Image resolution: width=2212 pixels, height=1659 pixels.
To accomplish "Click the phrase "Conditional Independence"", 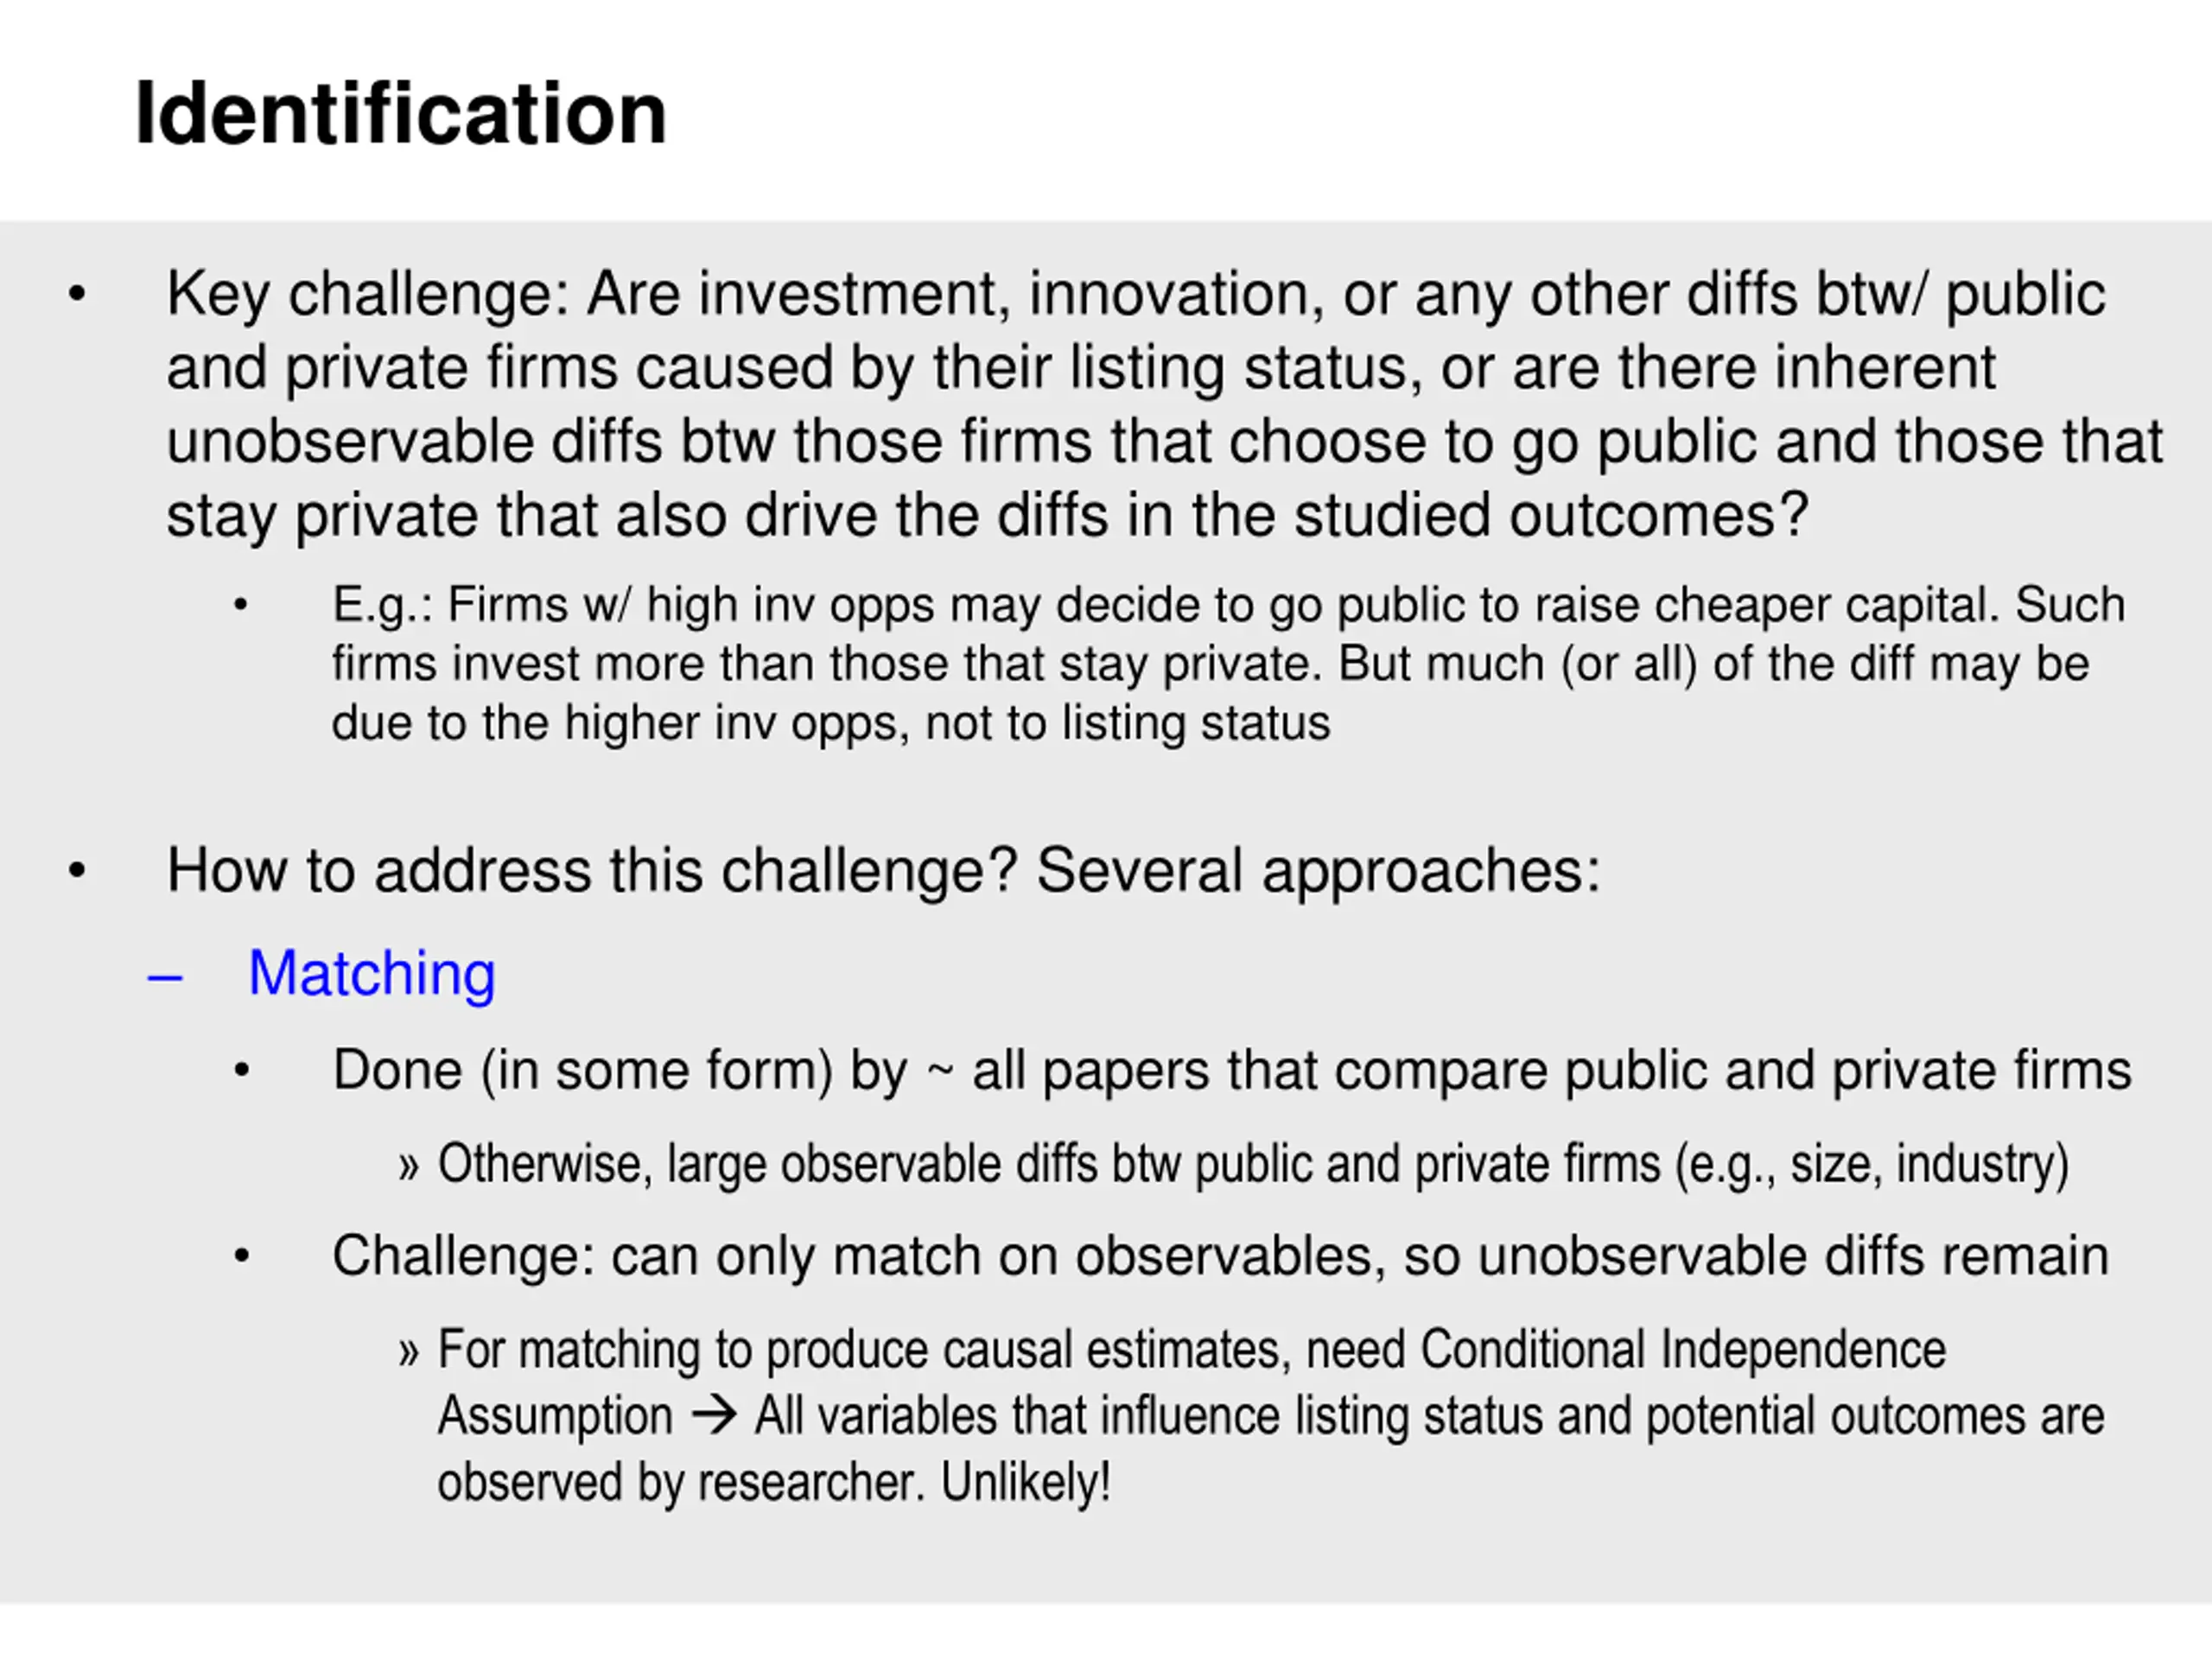I will pyautogui.click(x=1683, y=1350).
